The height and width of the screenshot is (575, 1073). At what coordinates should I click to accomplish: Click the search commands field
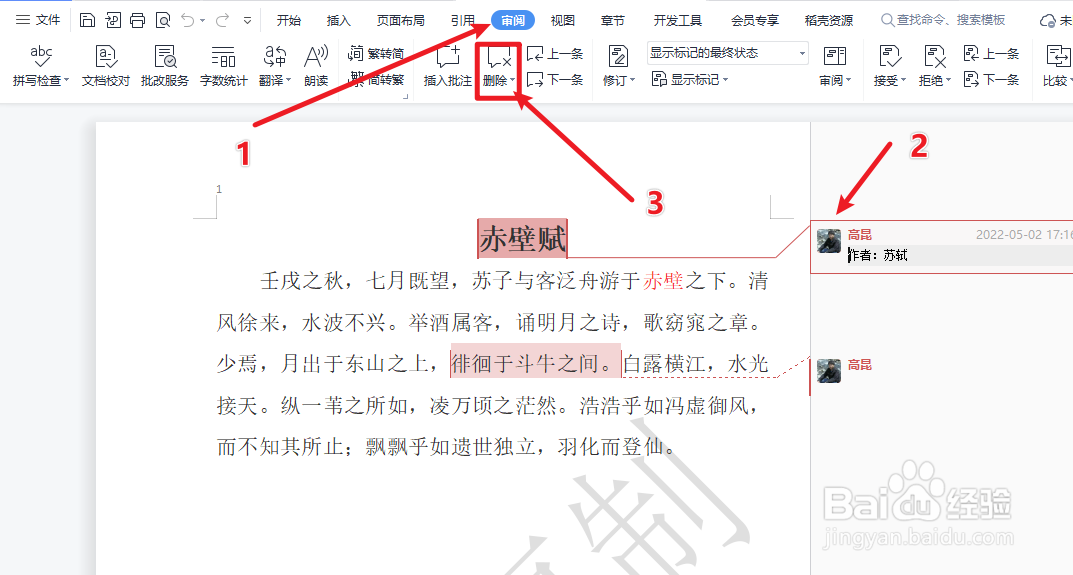[x=944, y=21]
